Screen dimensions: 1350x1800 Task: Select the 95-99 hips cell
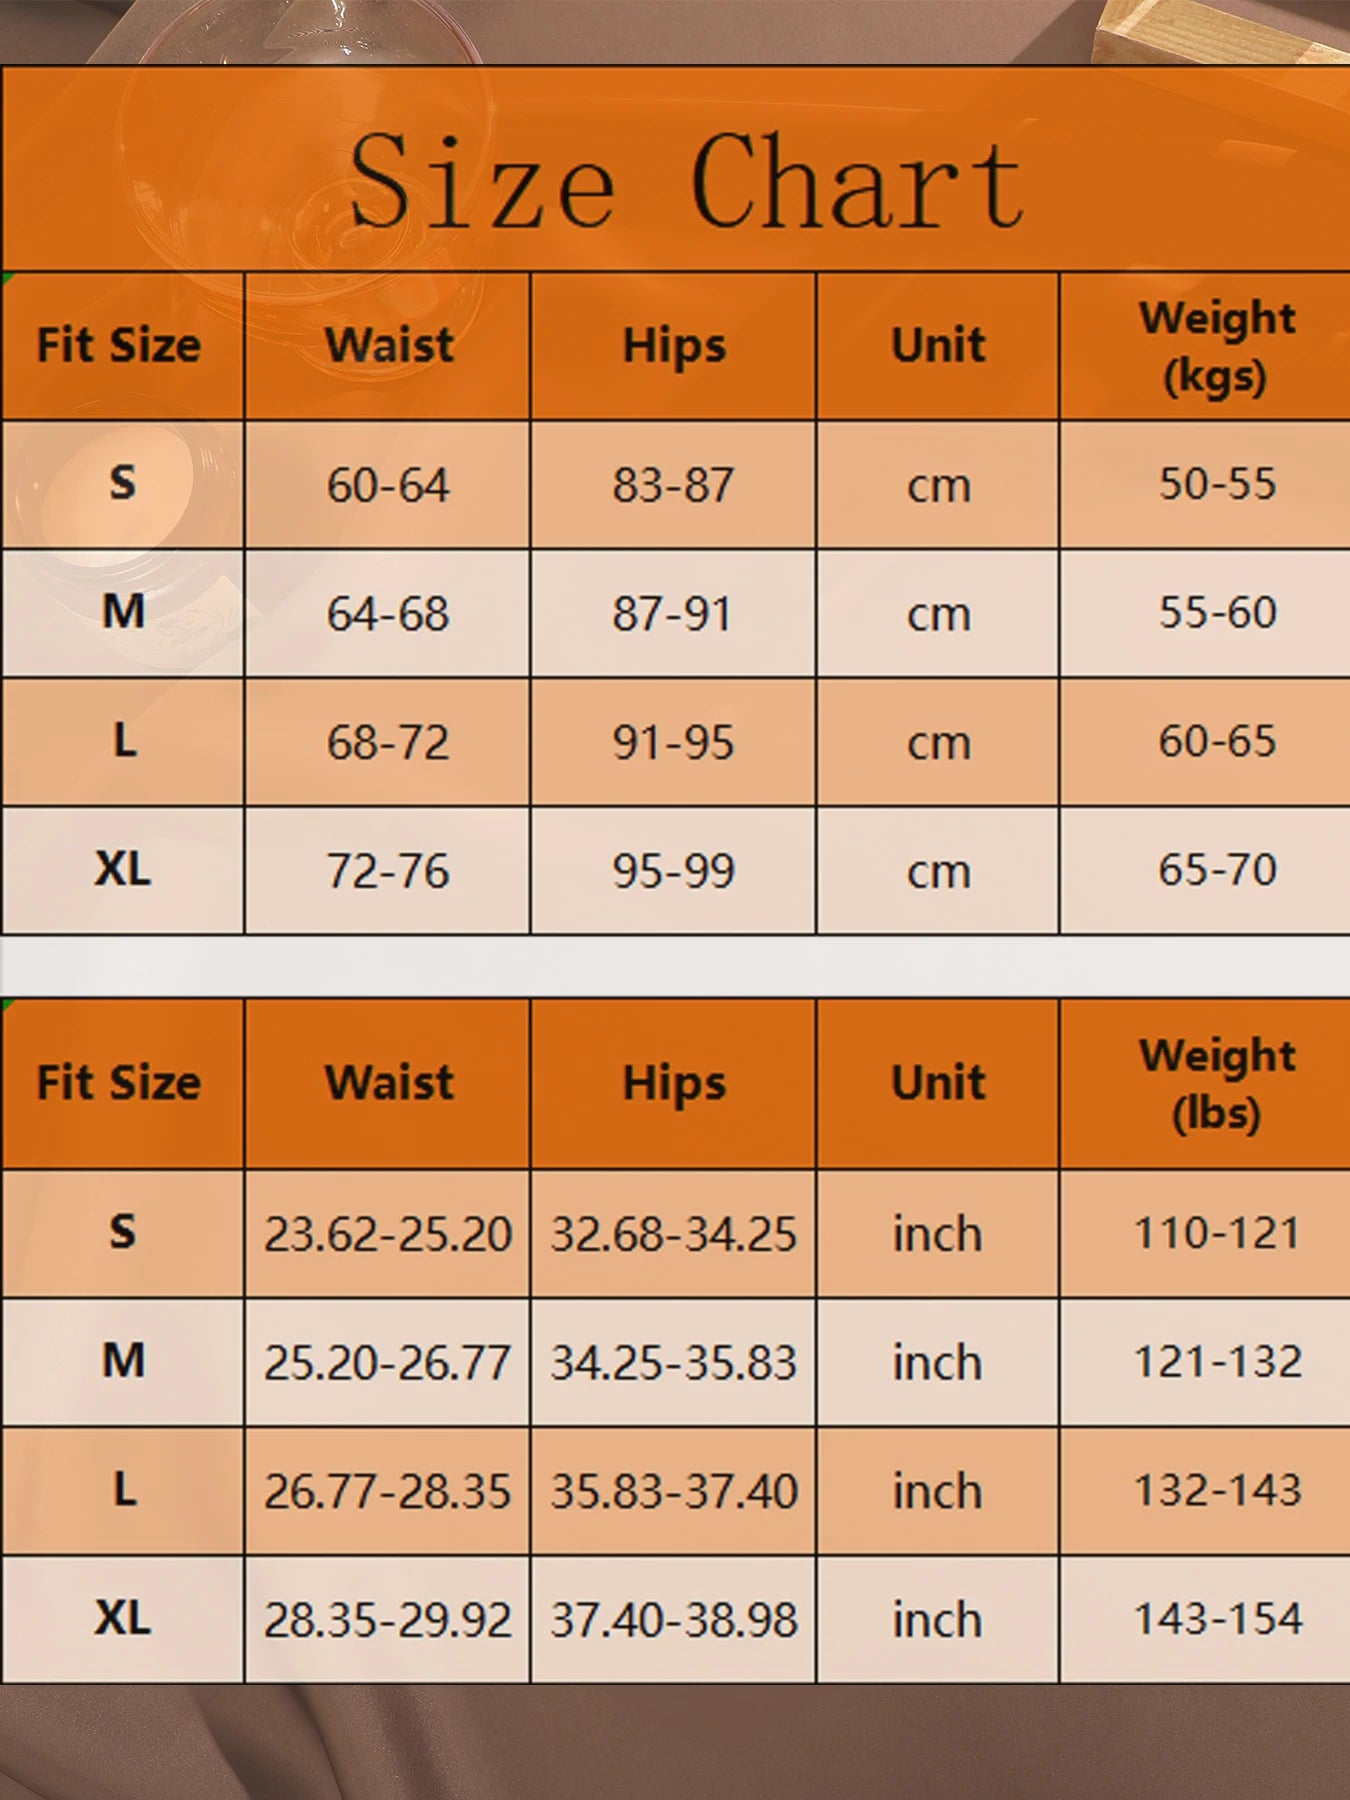coord(673,871)
